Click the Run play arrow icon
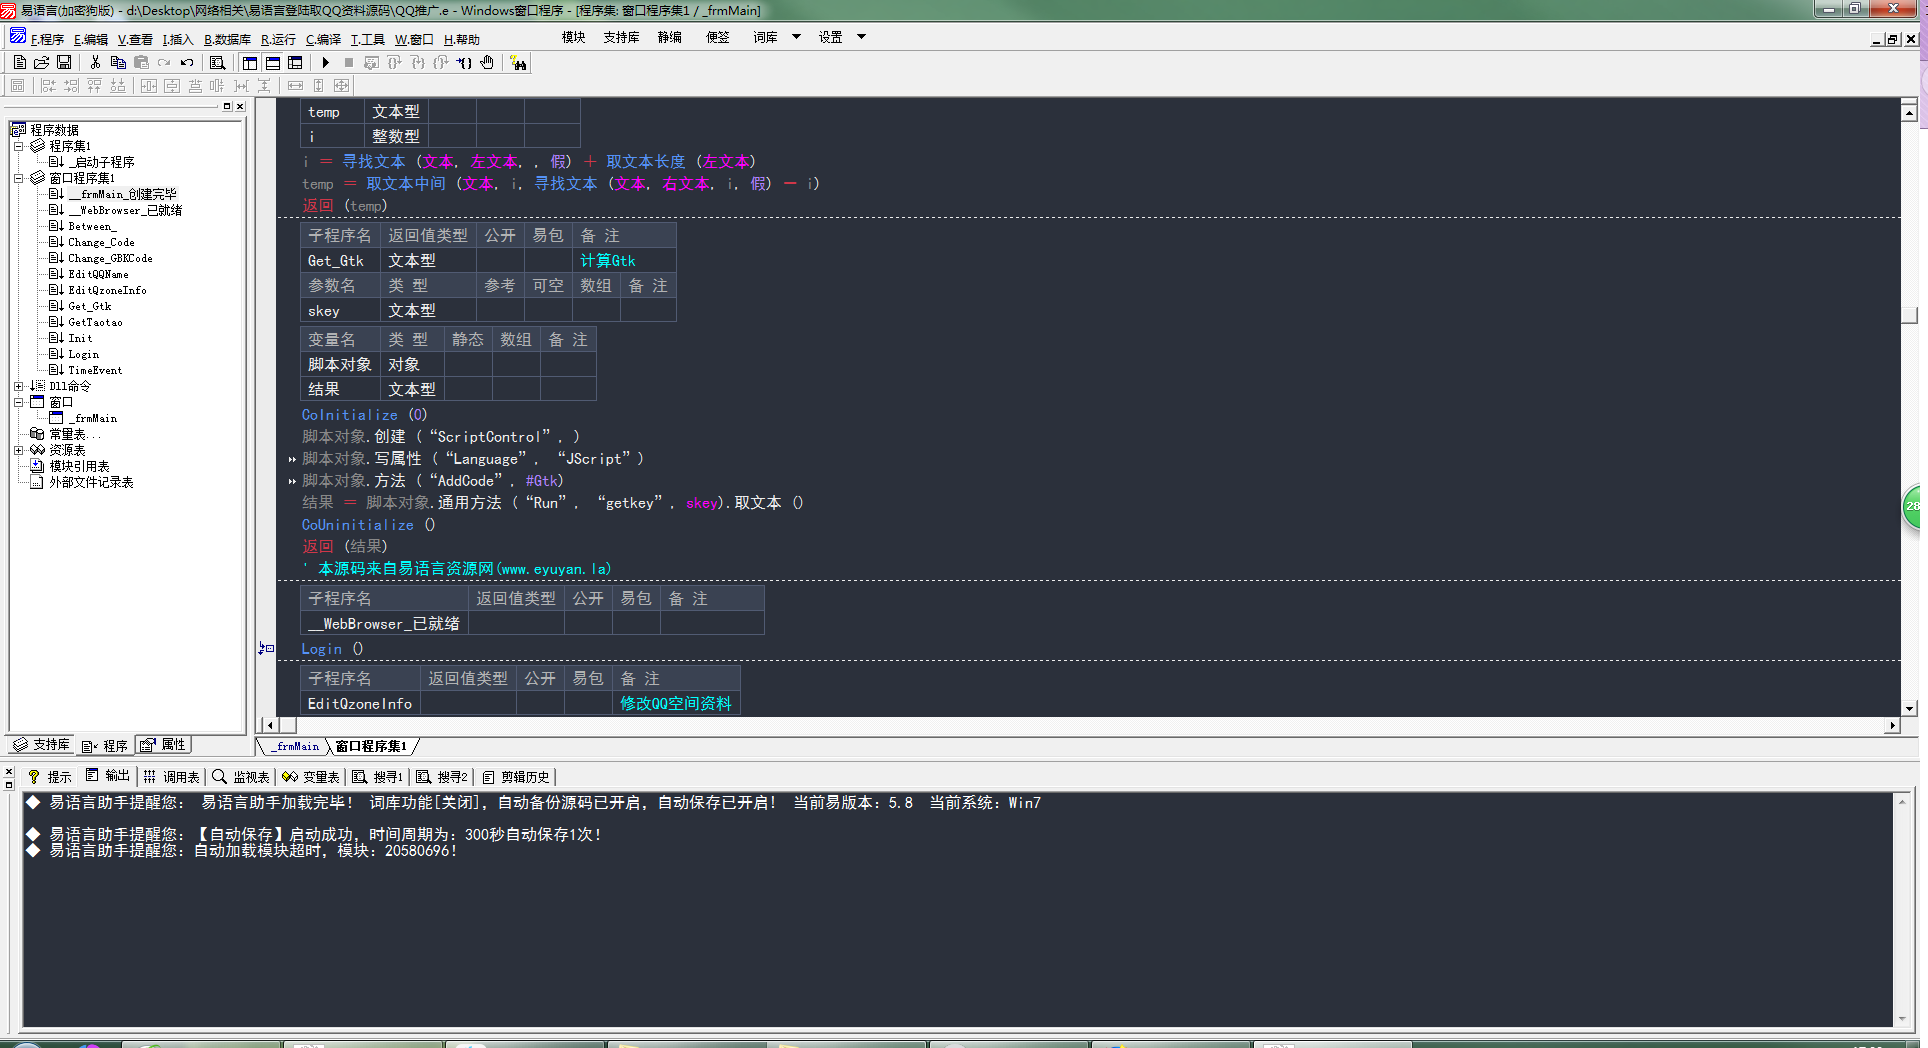1928x1048 pixels. [326, 62]
